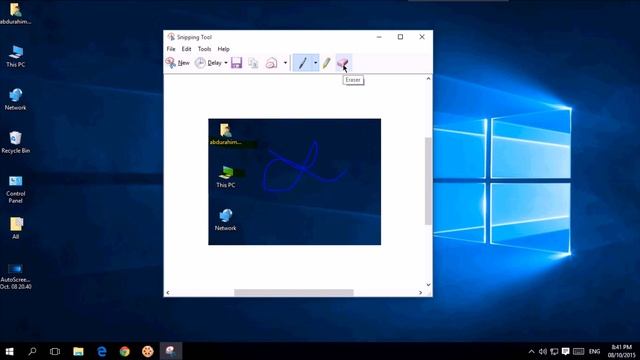This screenshot has width=640, height=360.
Task: Click the vertical scrollbar thumb in Snipping Tool
Action: (x=428, y=181)
